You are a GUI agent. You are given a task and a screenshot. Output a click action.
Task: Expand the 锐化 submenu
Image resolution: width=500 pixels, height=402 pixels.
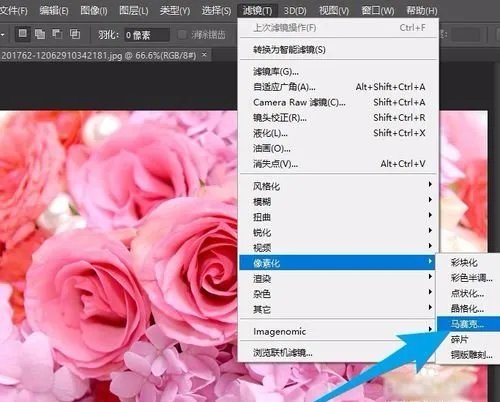[x=338, y=232]
